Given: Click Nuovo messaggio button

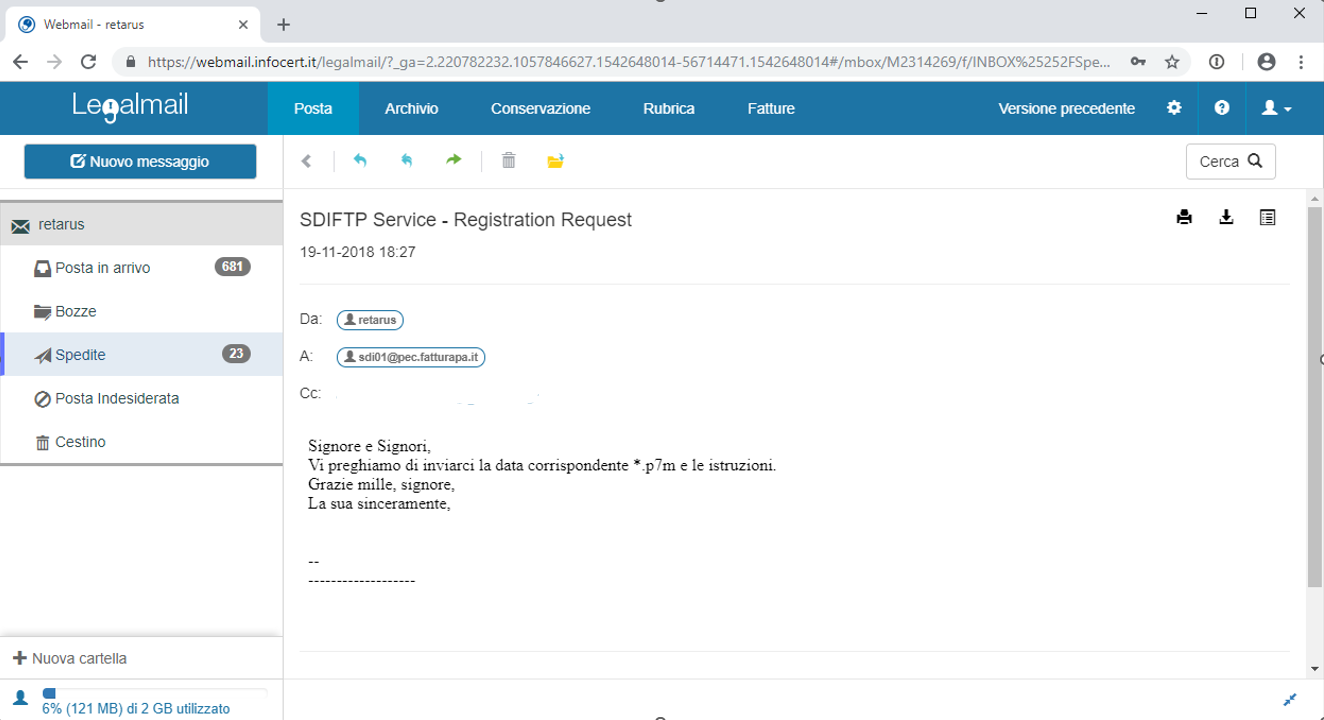Looking at the screenshot, I should tap(140, 162).
